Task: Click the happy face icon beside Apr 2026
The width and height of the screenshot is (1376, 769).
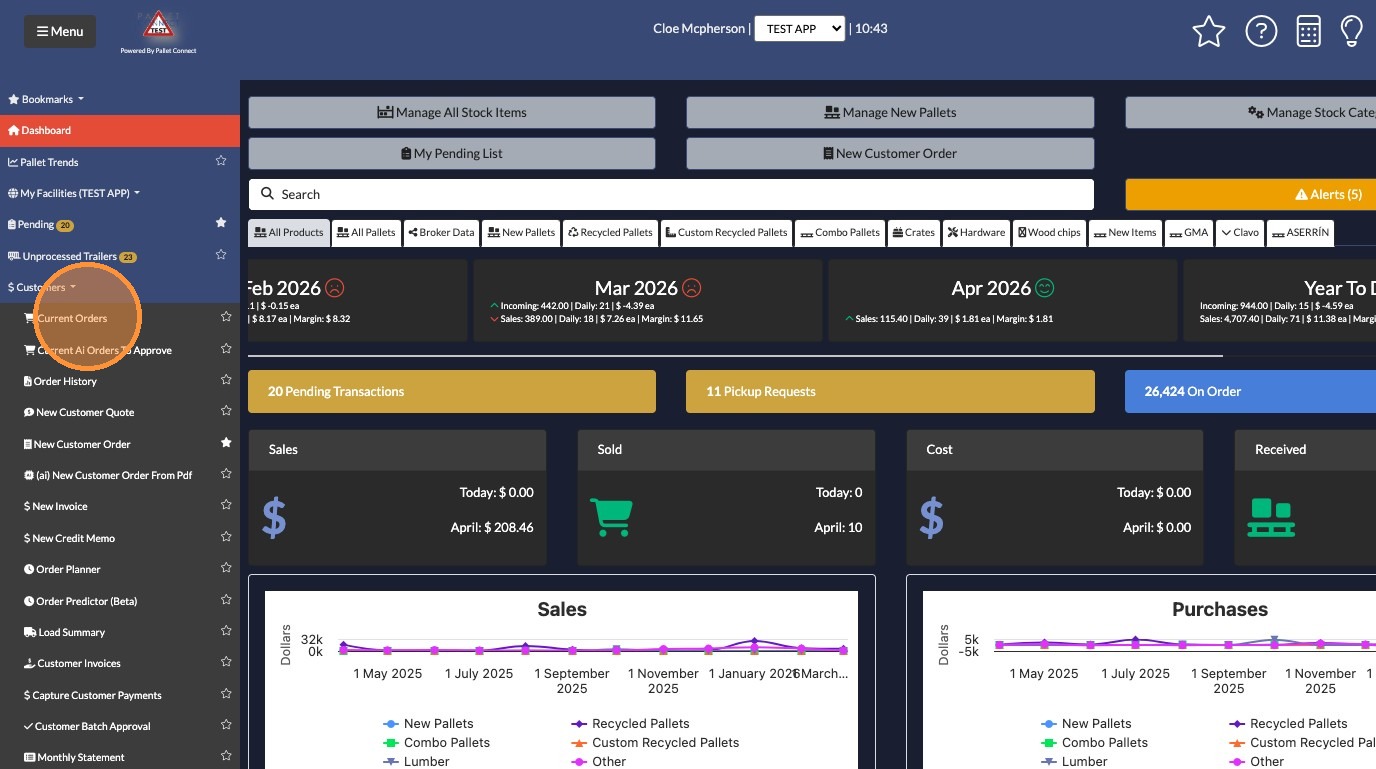Action: pyautogui.click(x=1045, y=288)
